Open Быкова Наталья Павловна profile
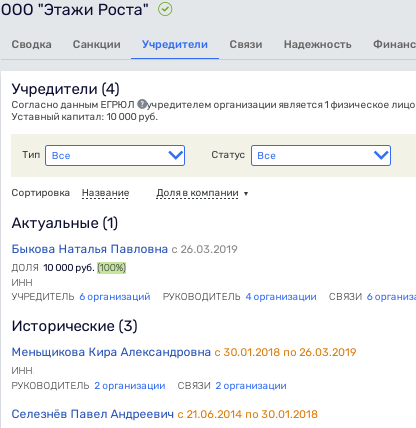This screenshot has width=416, height=428. click(x=90, y=249)
